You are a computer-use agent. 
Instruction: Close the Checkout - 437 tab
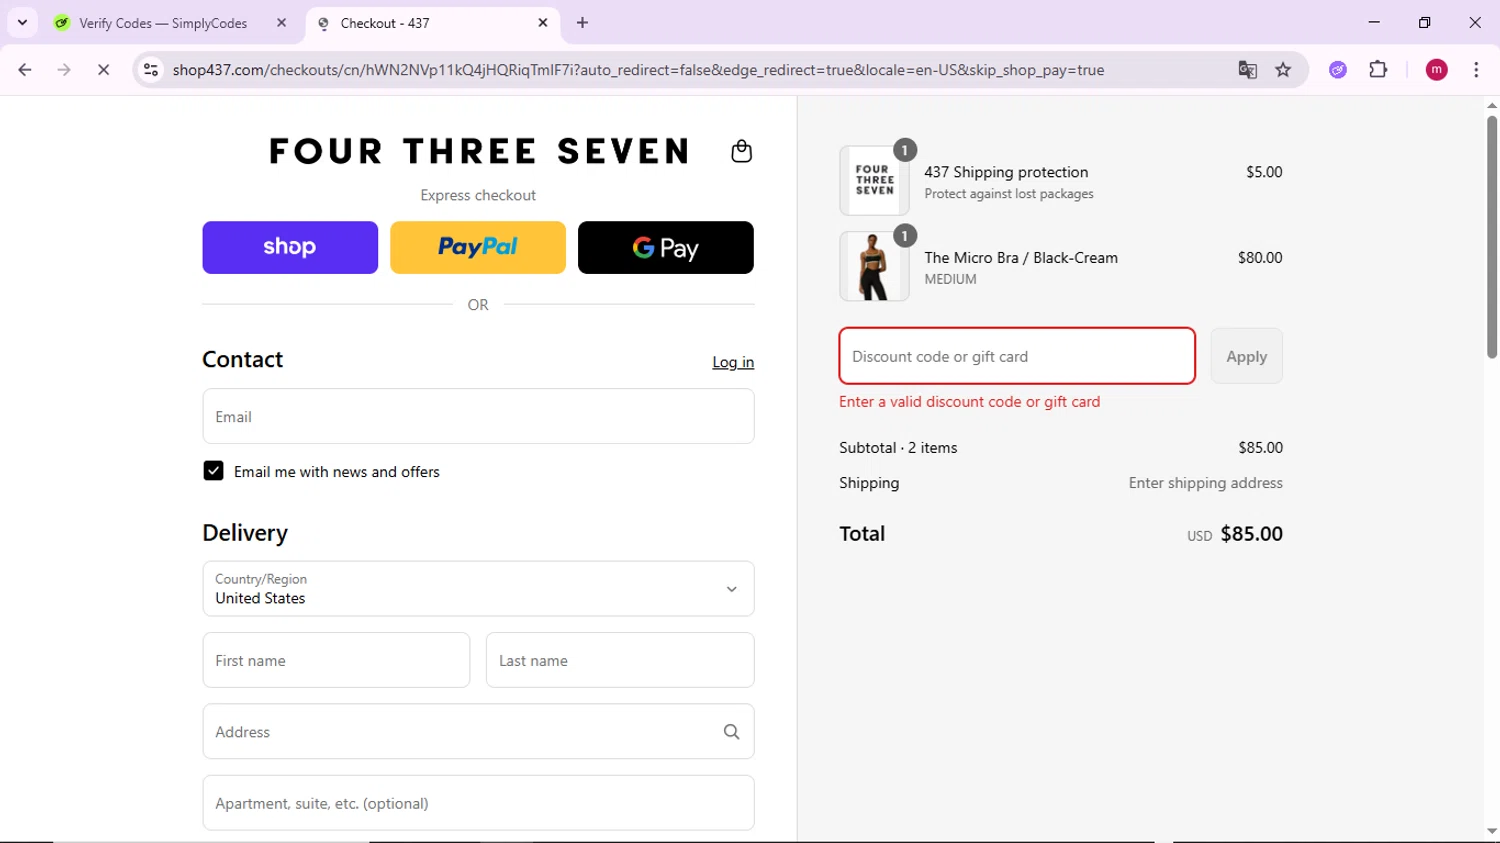pos(543,23)
